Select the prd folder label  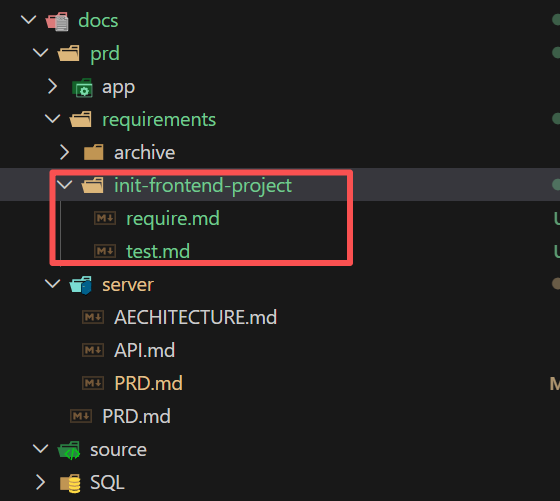[x=105, y=54]
